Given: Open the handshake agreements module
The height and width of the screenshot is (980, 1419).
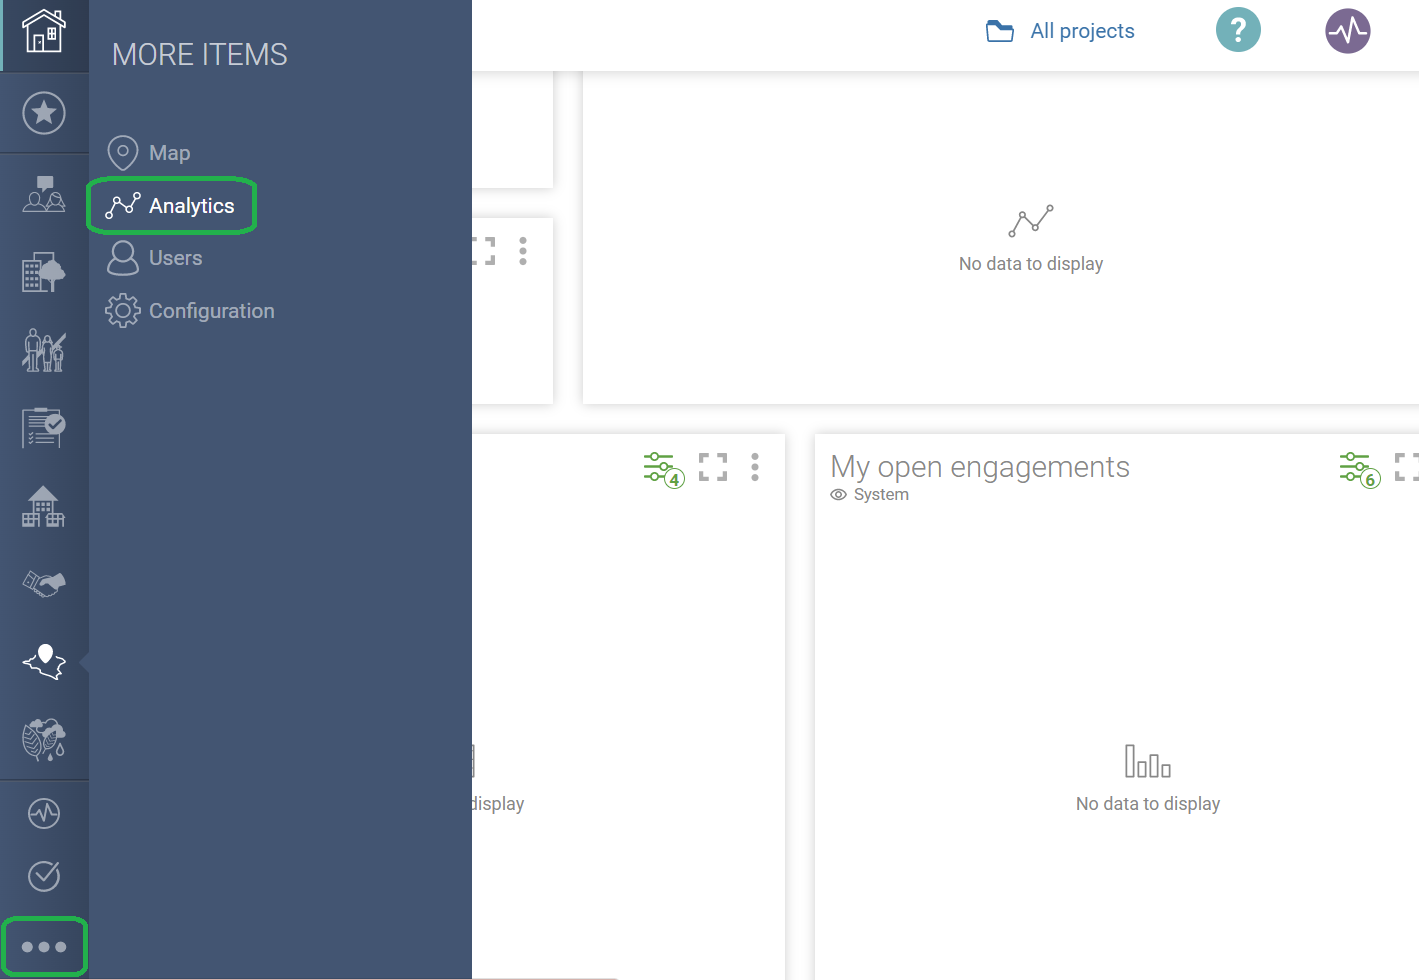Looking at the screenshot, I should (44, 584).
